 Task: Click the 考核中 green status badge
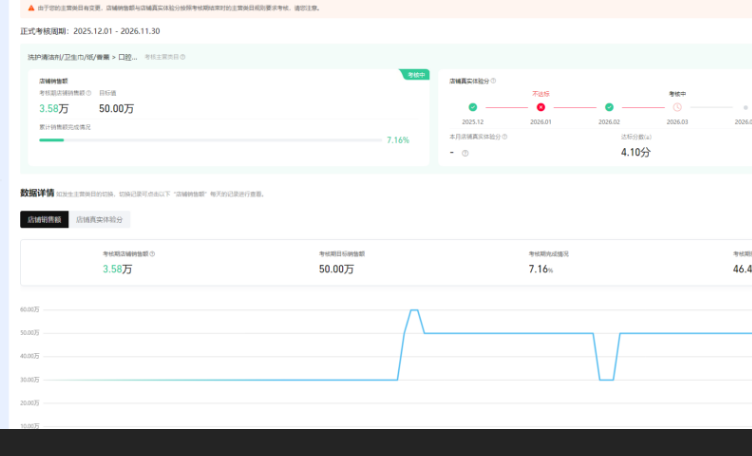click(415, 74)
